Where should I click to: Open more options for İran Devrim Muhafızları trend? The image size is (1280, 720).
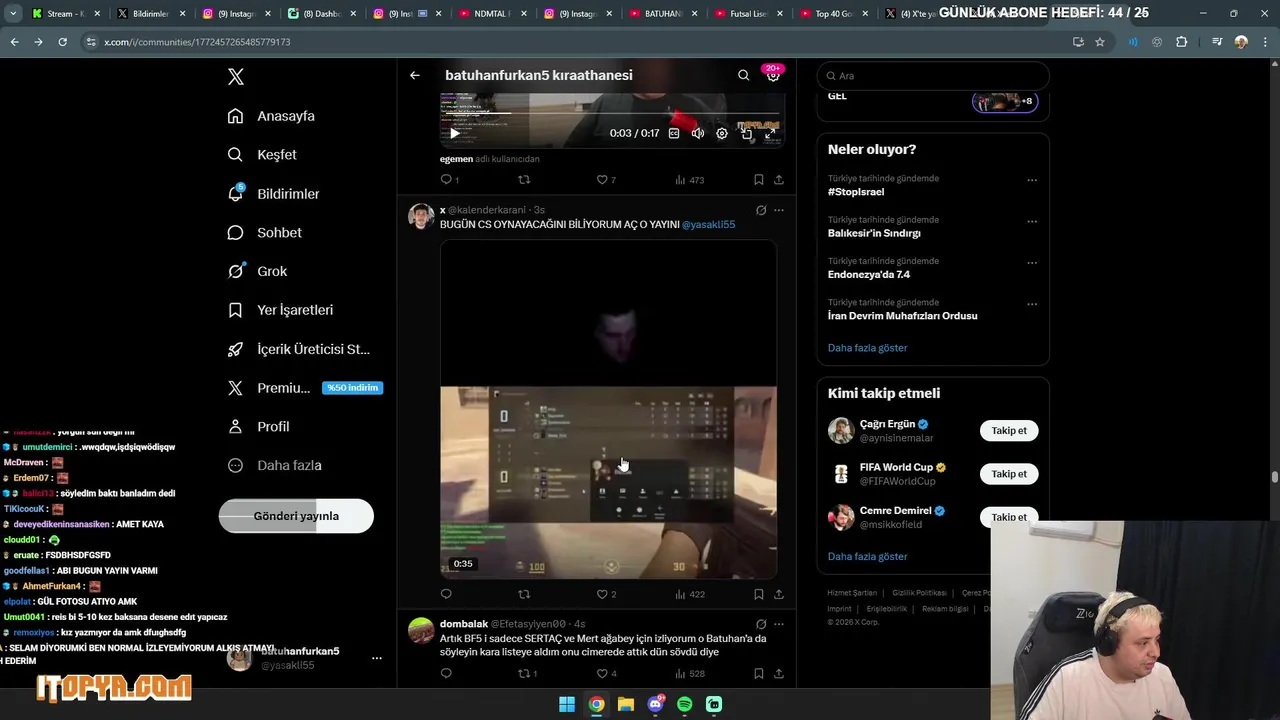[x=1032, y=304]
